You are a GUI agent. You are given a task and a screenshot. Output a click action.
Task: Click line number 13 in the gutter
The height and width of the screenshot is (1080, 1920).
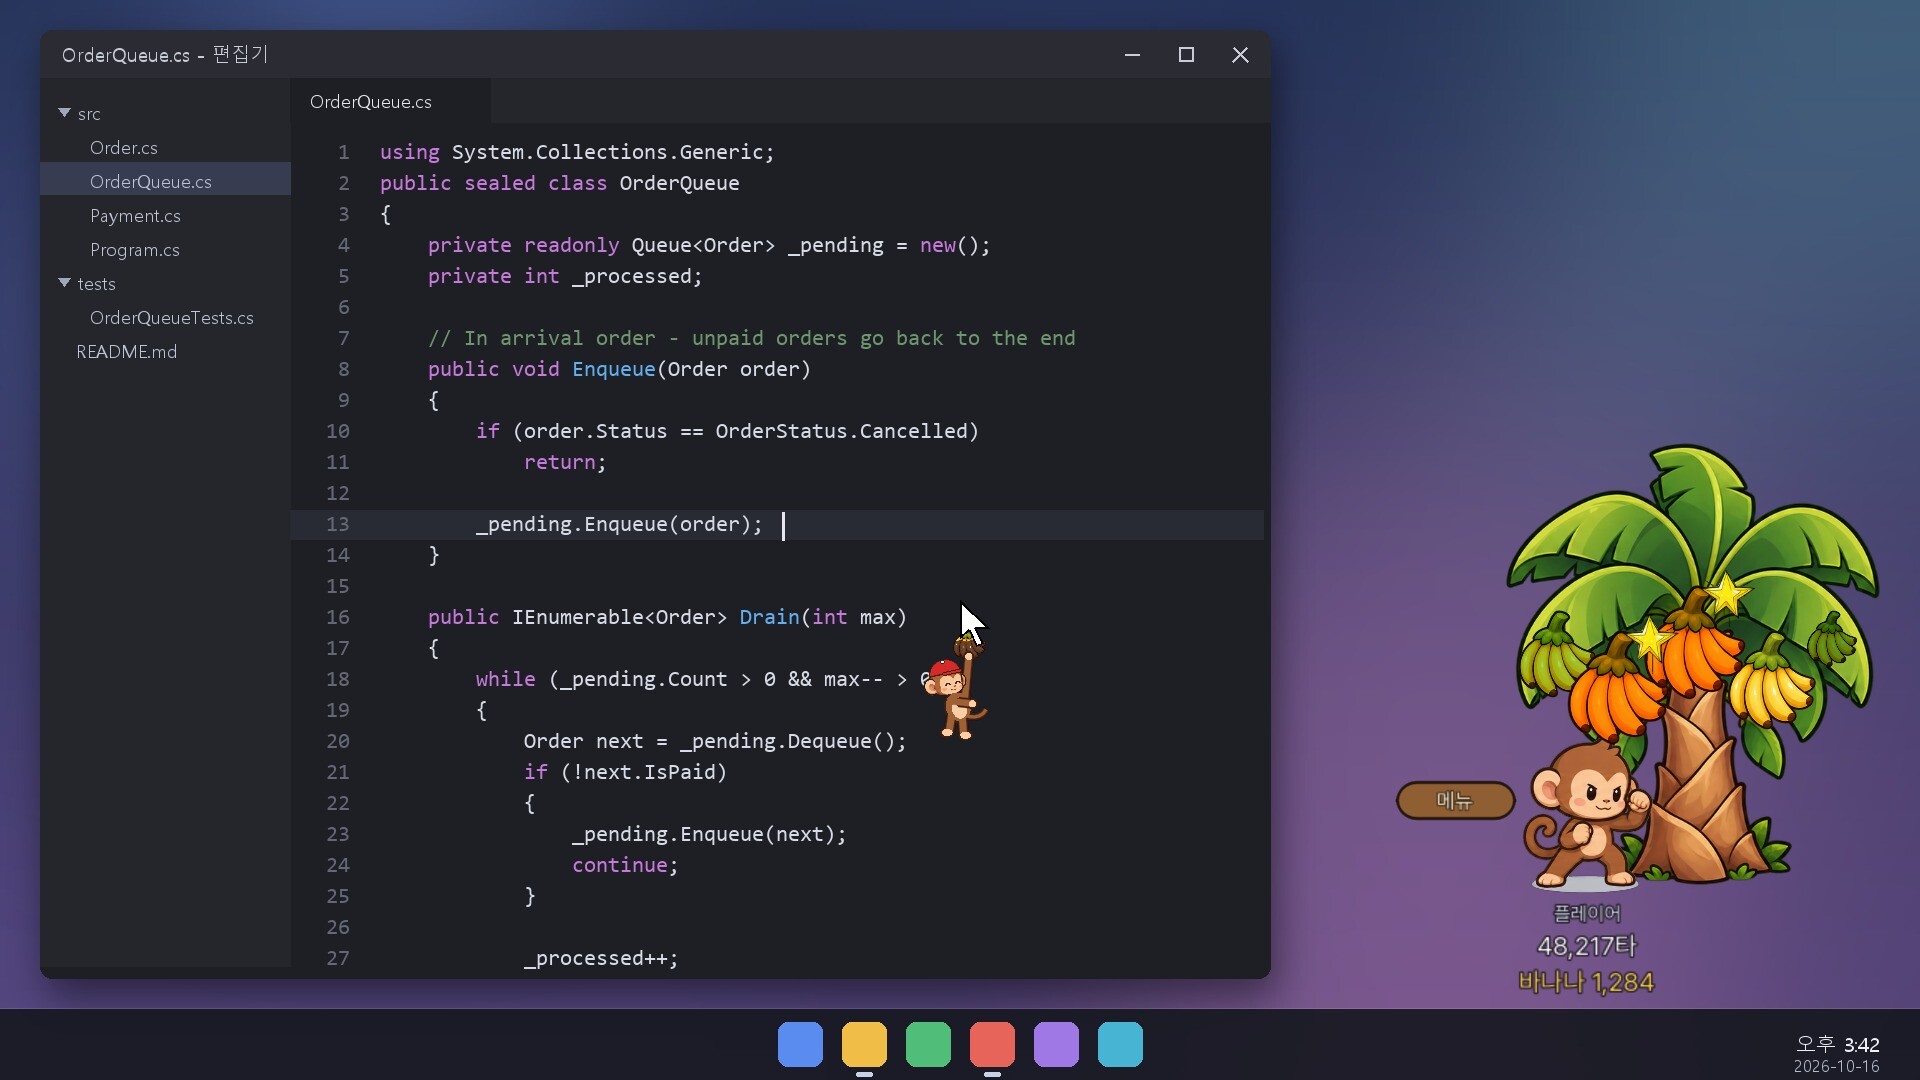338,524
